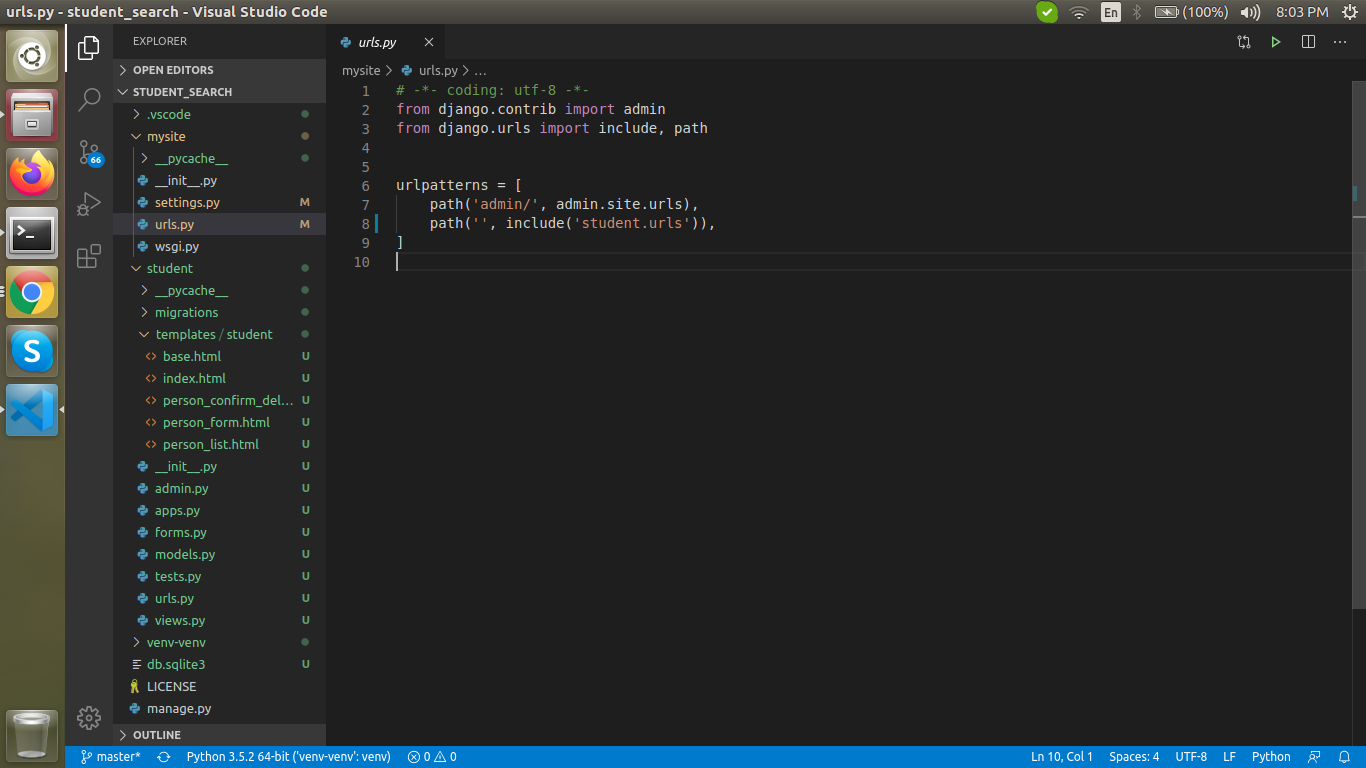Launch Firefox from the Ubuntu dock
The image size is (1366, 768).
[x=32, y=174]
